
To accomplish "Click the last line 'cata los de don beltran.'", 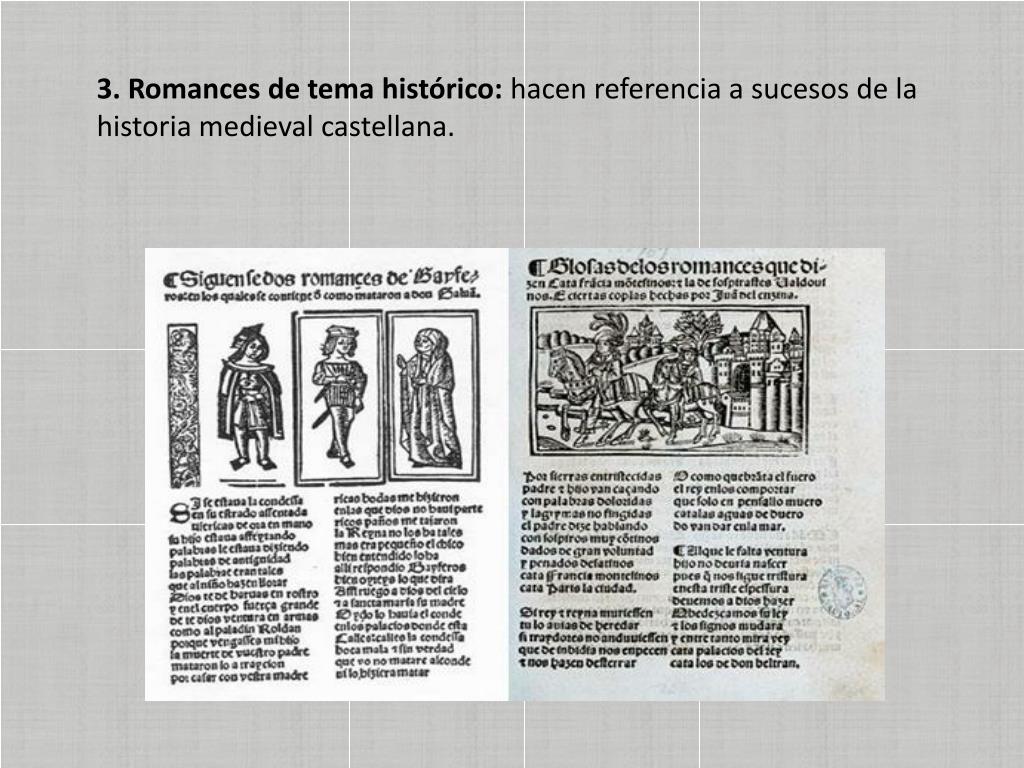I will tap(735, 664).
